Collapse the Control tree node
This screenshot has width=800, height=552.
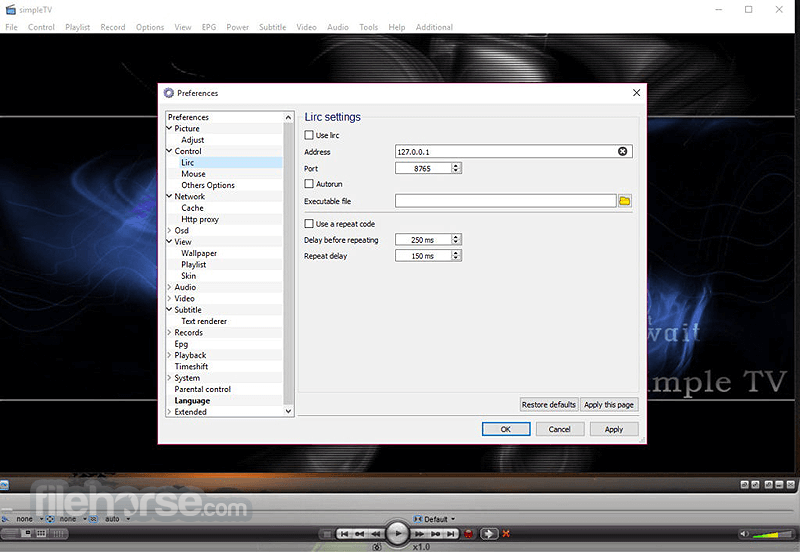click(169, 150)
